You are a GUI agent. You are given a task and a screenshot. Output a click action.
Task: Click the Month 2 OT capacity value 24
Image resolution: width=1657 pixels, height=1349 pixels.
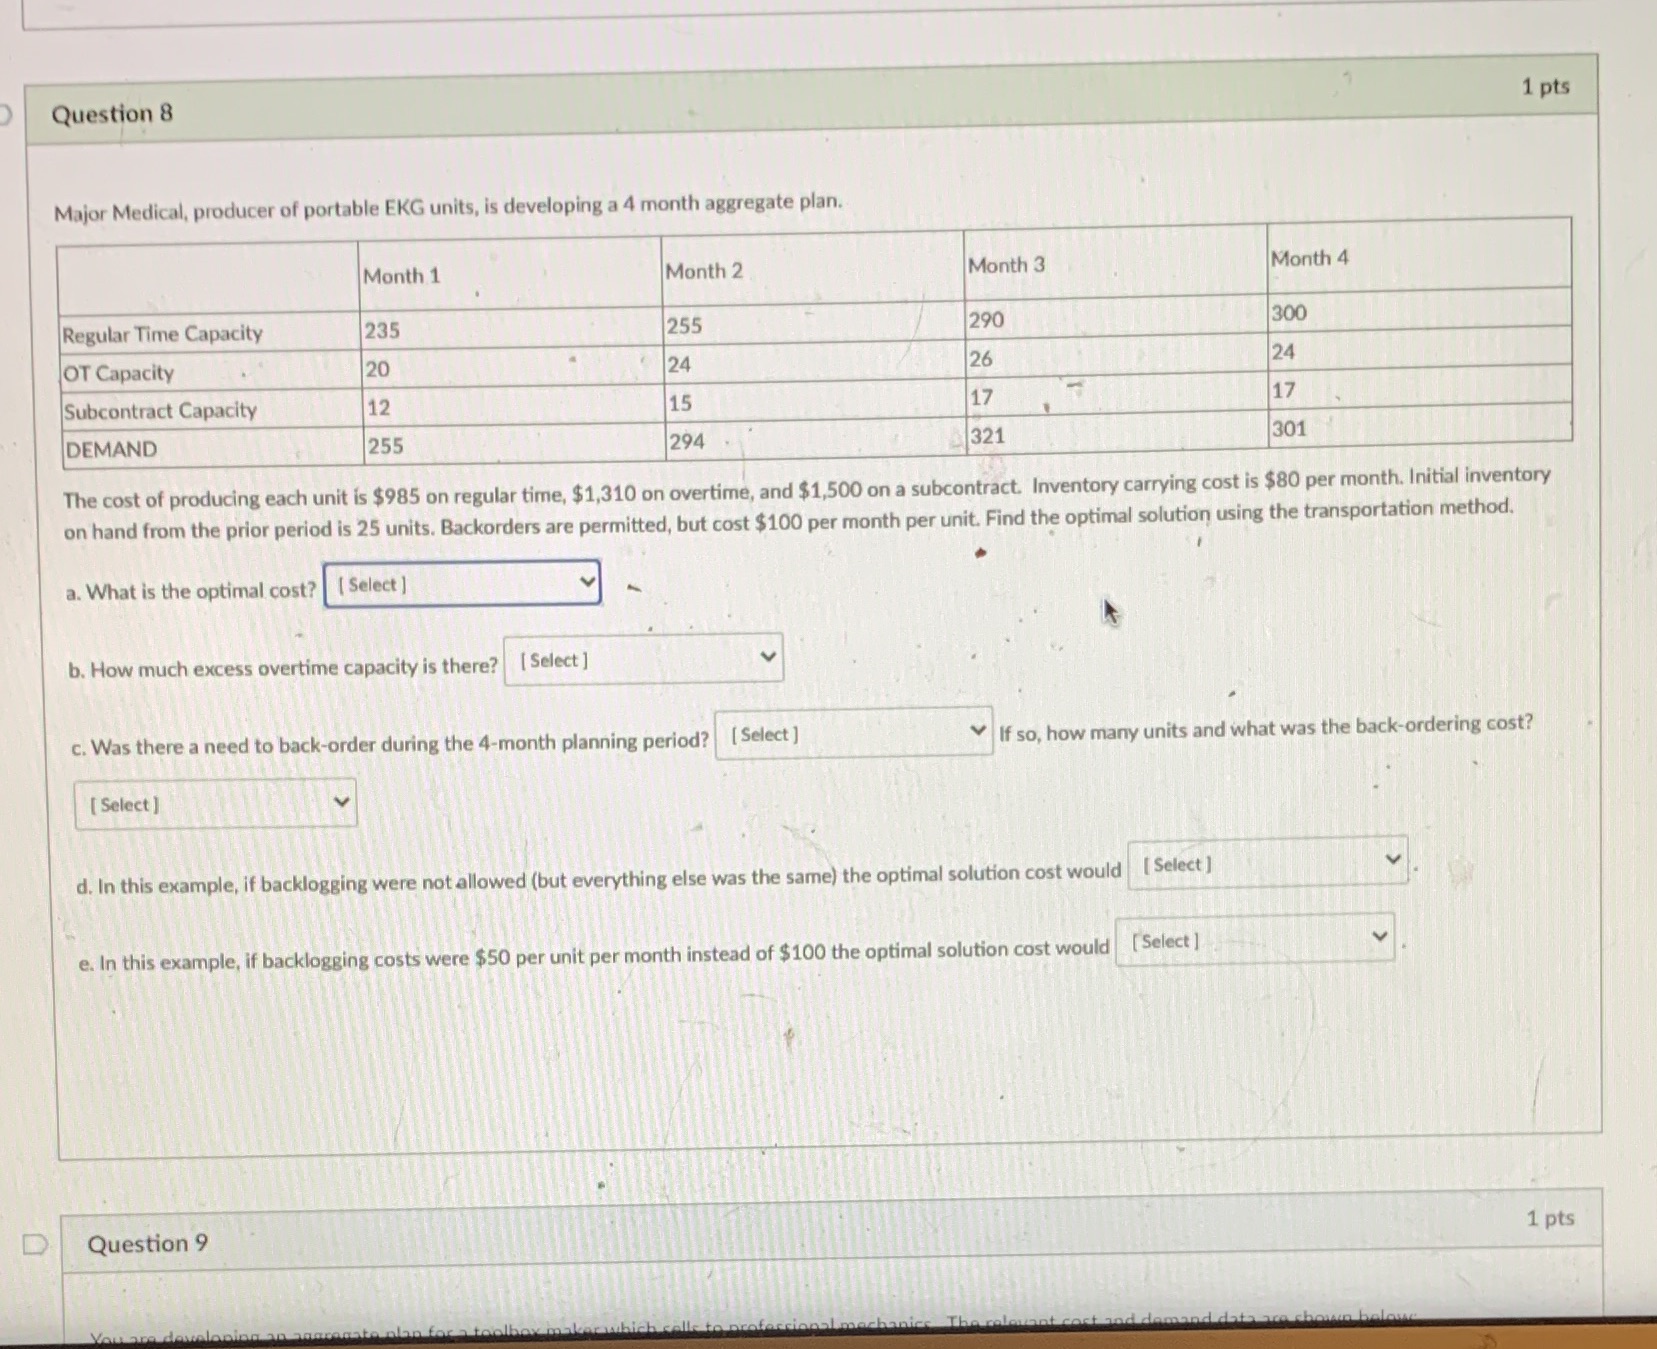pos(679,365)
